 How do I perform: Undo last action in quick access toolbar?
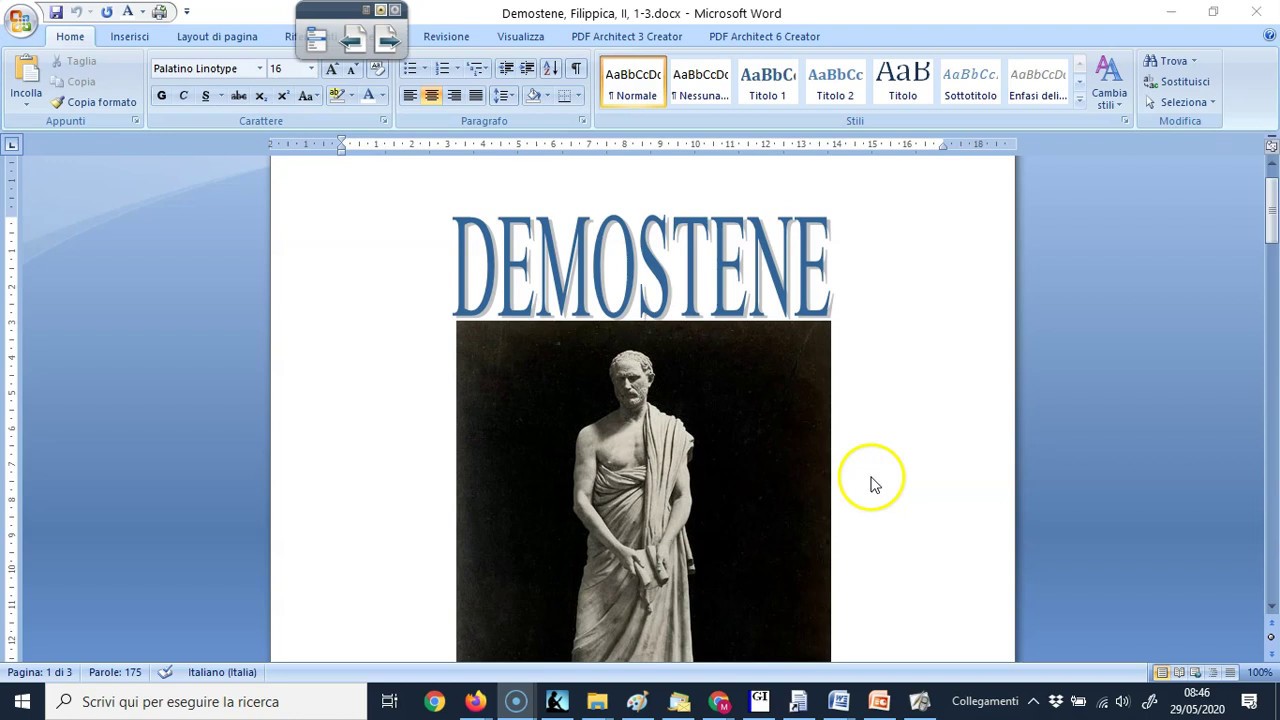tap(76, 12)
